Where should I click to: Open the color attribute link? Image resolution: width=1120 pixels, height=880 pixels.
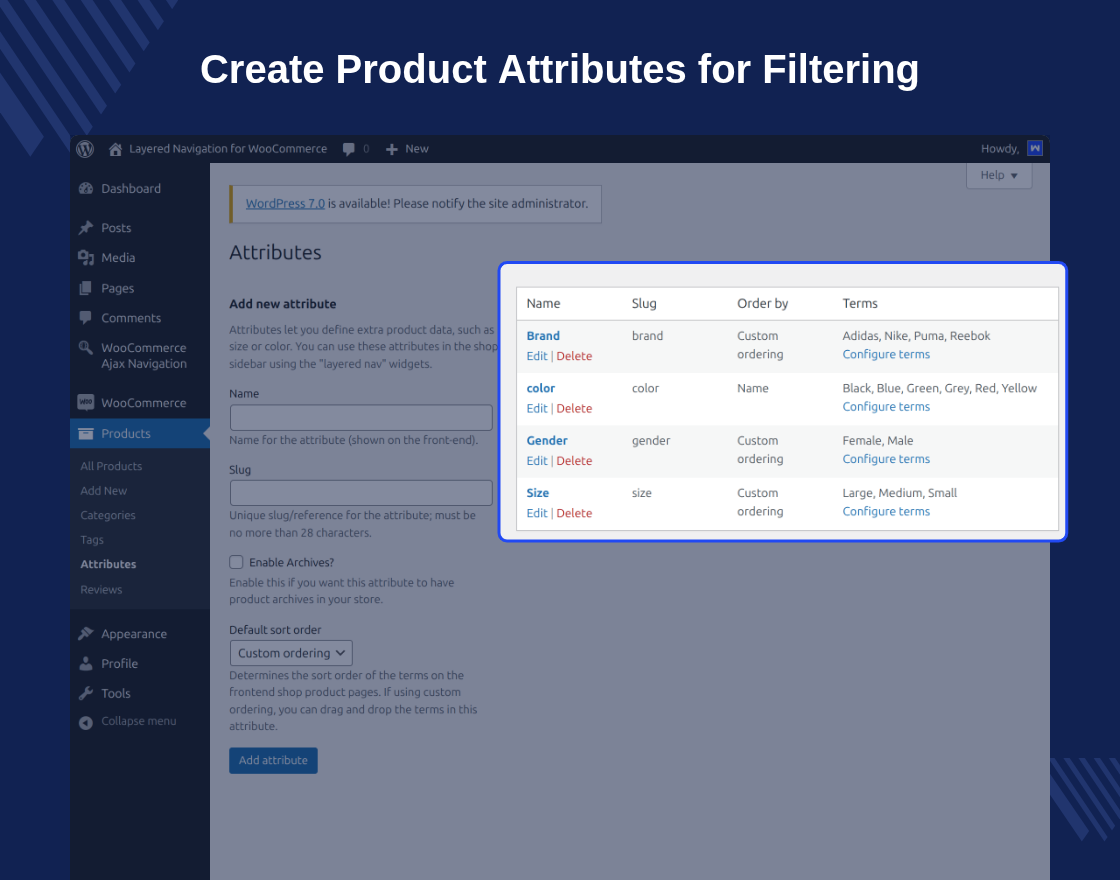pos(541,389)
